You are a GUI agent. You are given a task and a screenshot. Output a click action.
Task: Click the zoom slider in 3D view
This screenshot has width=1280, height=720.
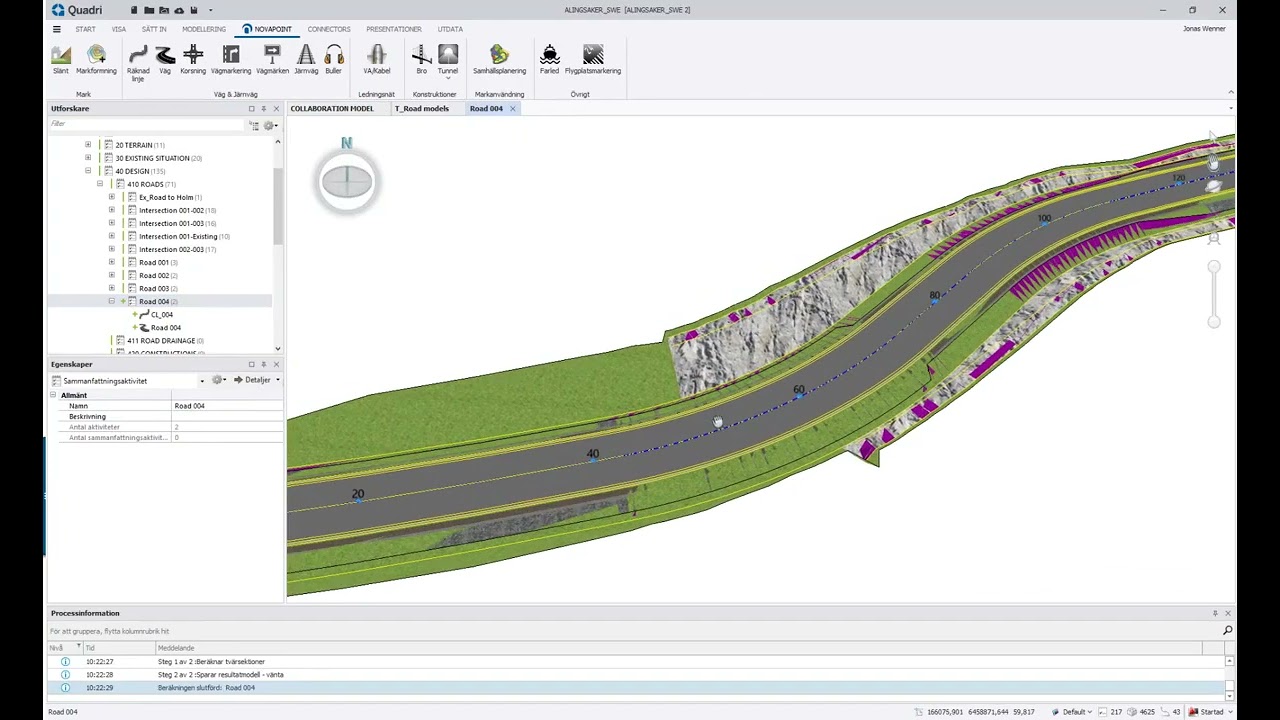click(1214, 294)
